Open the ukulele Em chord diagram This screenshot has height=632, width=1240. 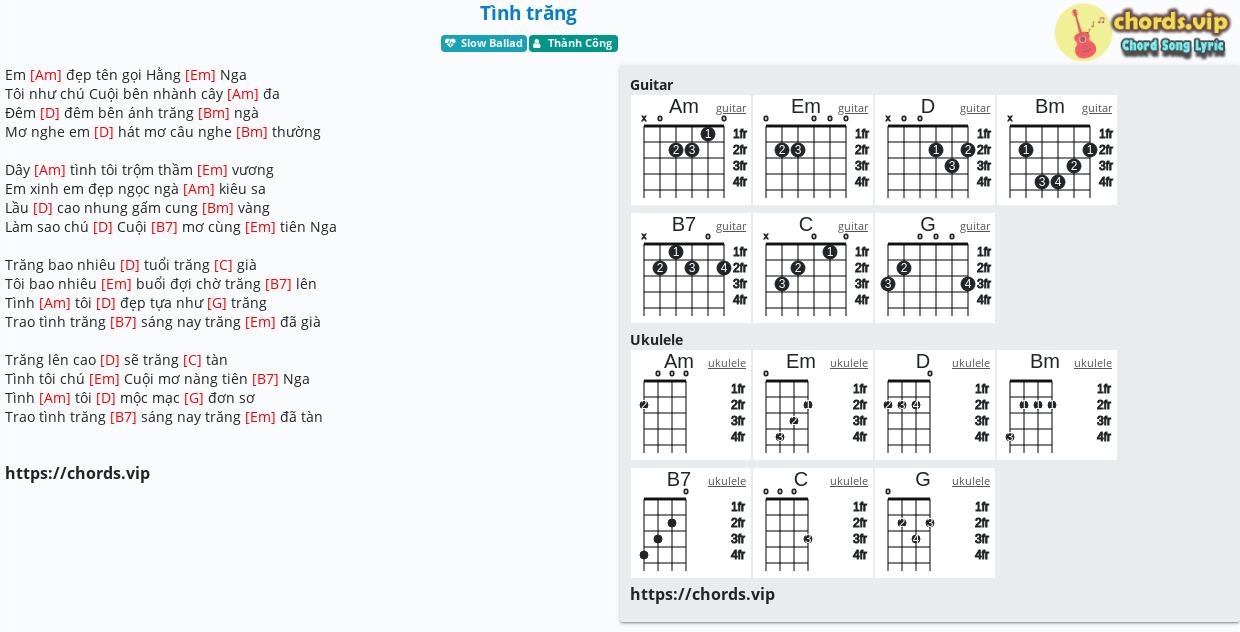pyautogui.click(x=813, y=405)
